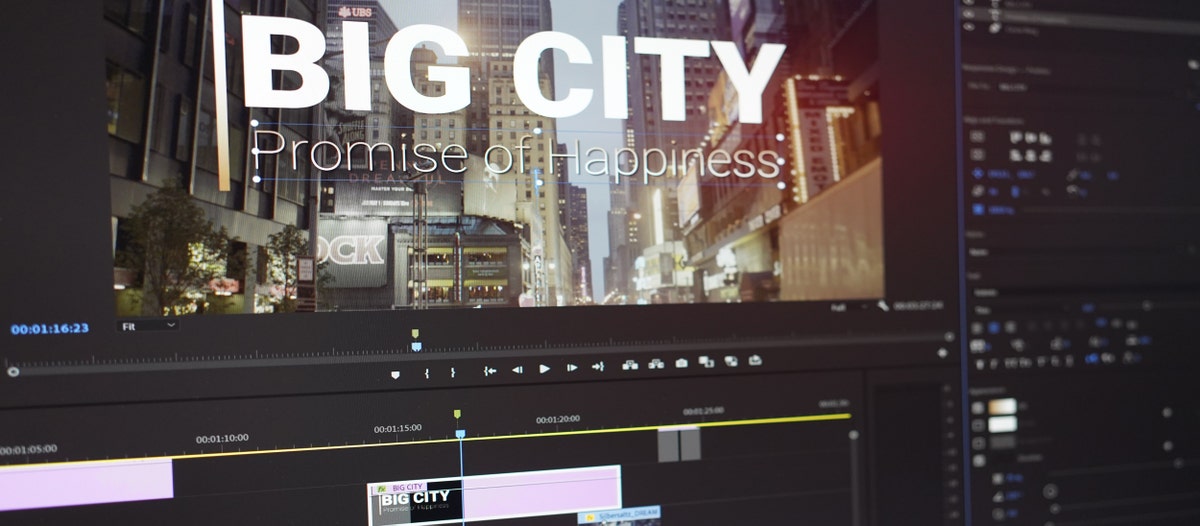Open the Fit zoom level dropdown
Viewport: 1200px width, 526px height.
pos(146,326)
